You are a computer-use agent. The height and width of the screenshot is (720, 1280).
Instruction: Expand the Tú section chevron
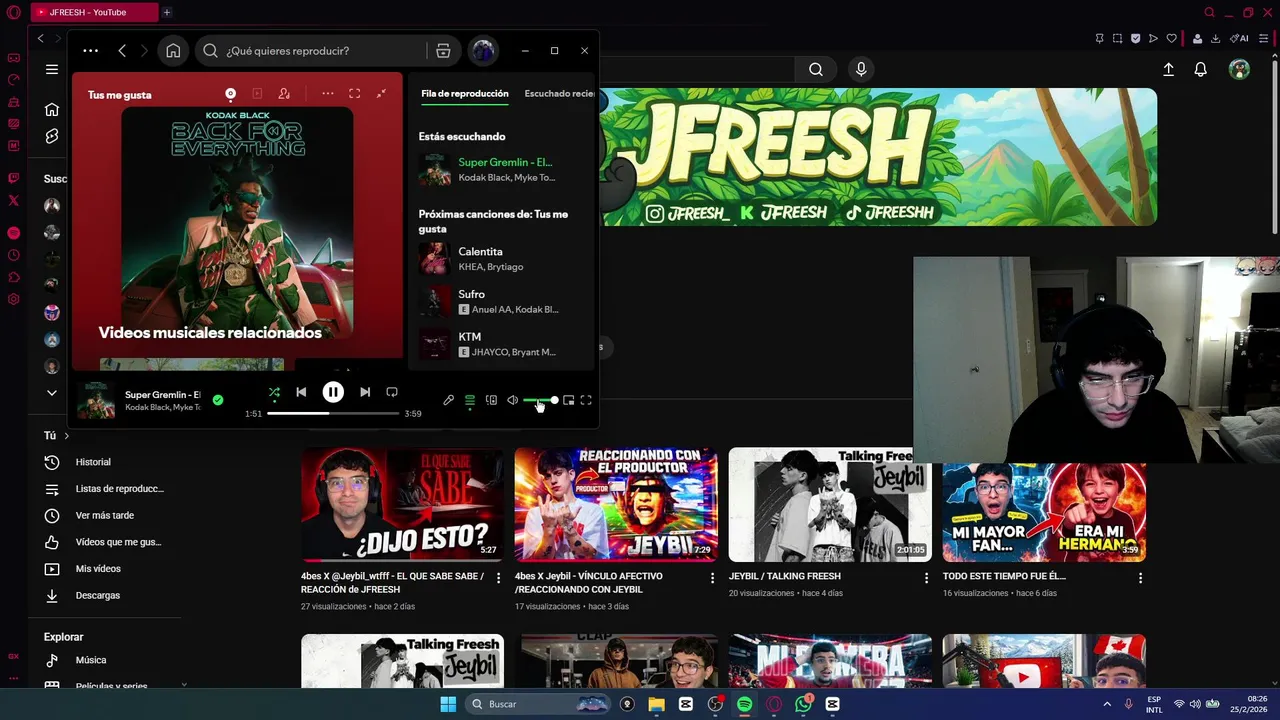[67, 436]
